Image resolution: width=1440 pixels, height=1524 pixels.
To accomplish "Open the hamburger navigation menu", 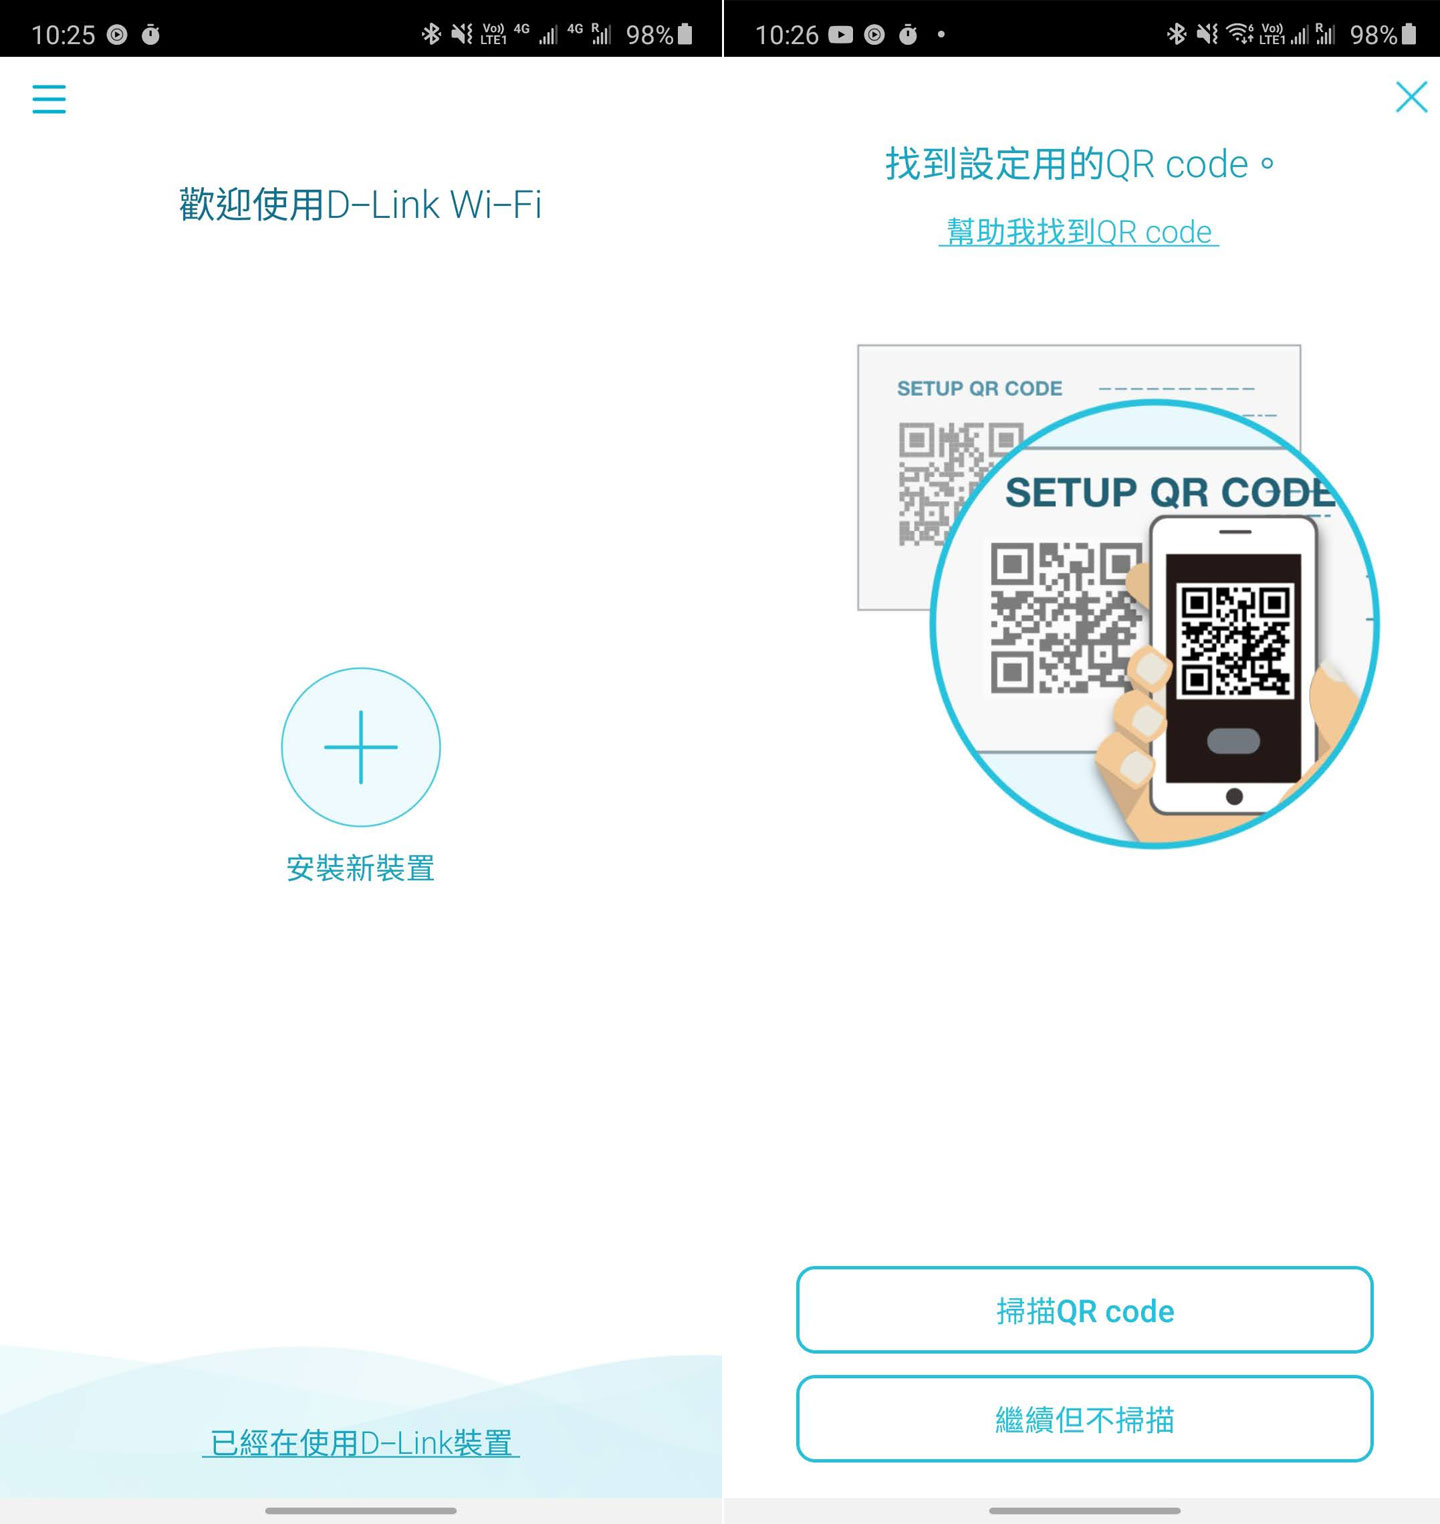I will click(49, 100).
